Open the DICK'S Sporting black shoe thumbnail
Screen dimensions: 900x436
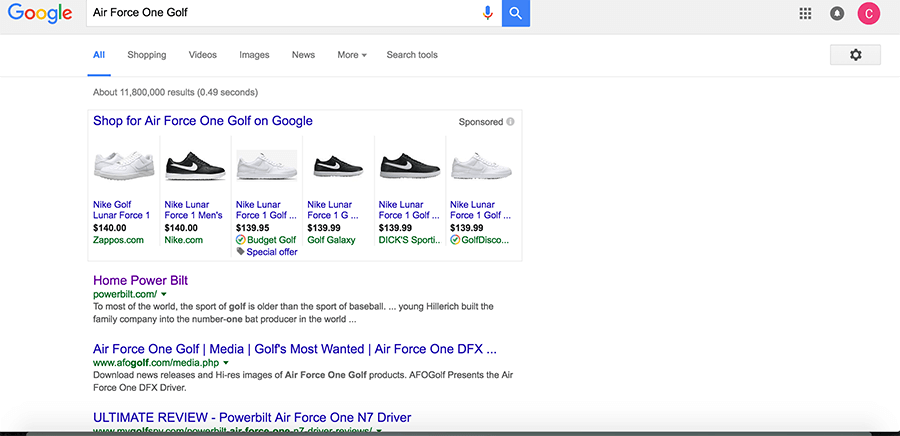pos(409,165)
